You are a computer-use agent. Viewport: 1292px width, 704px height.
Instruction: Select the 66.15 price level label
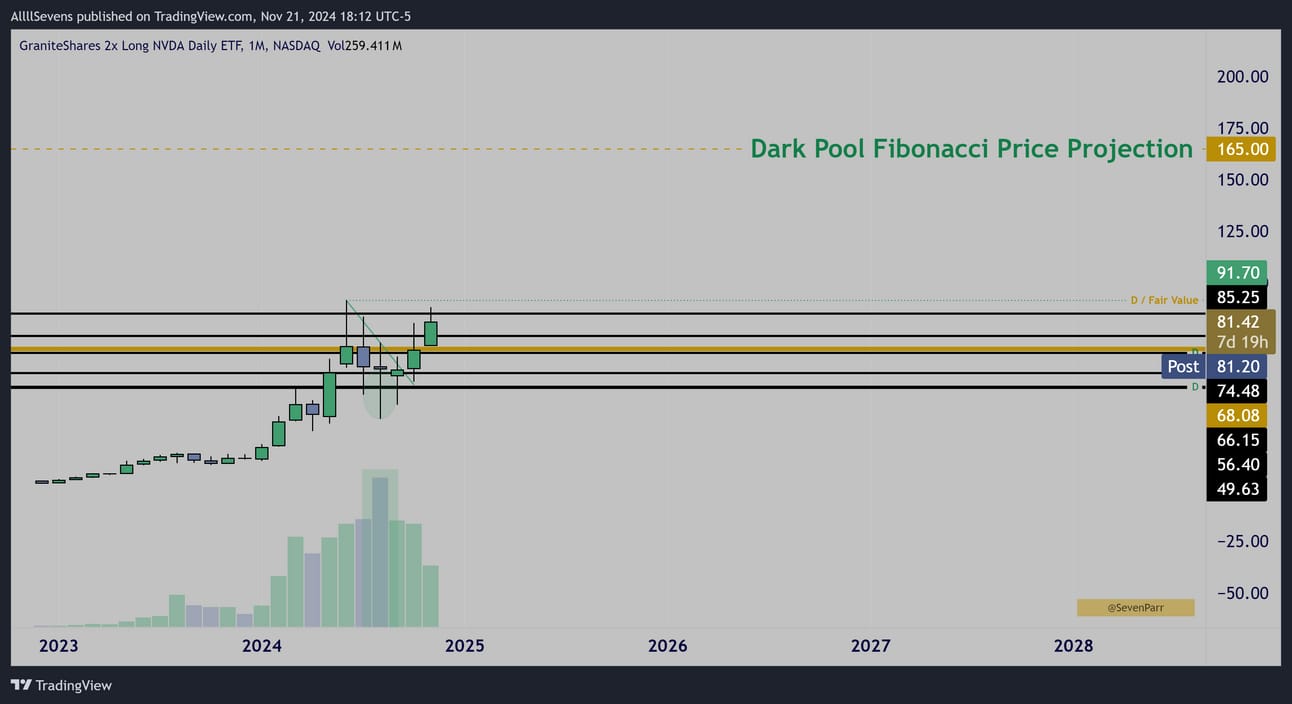click(x=1236, y=440)
